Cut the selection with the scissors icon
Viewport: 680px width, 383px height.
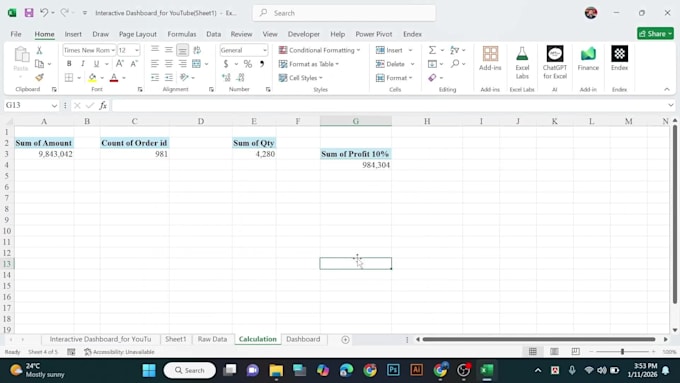point(39,50)
